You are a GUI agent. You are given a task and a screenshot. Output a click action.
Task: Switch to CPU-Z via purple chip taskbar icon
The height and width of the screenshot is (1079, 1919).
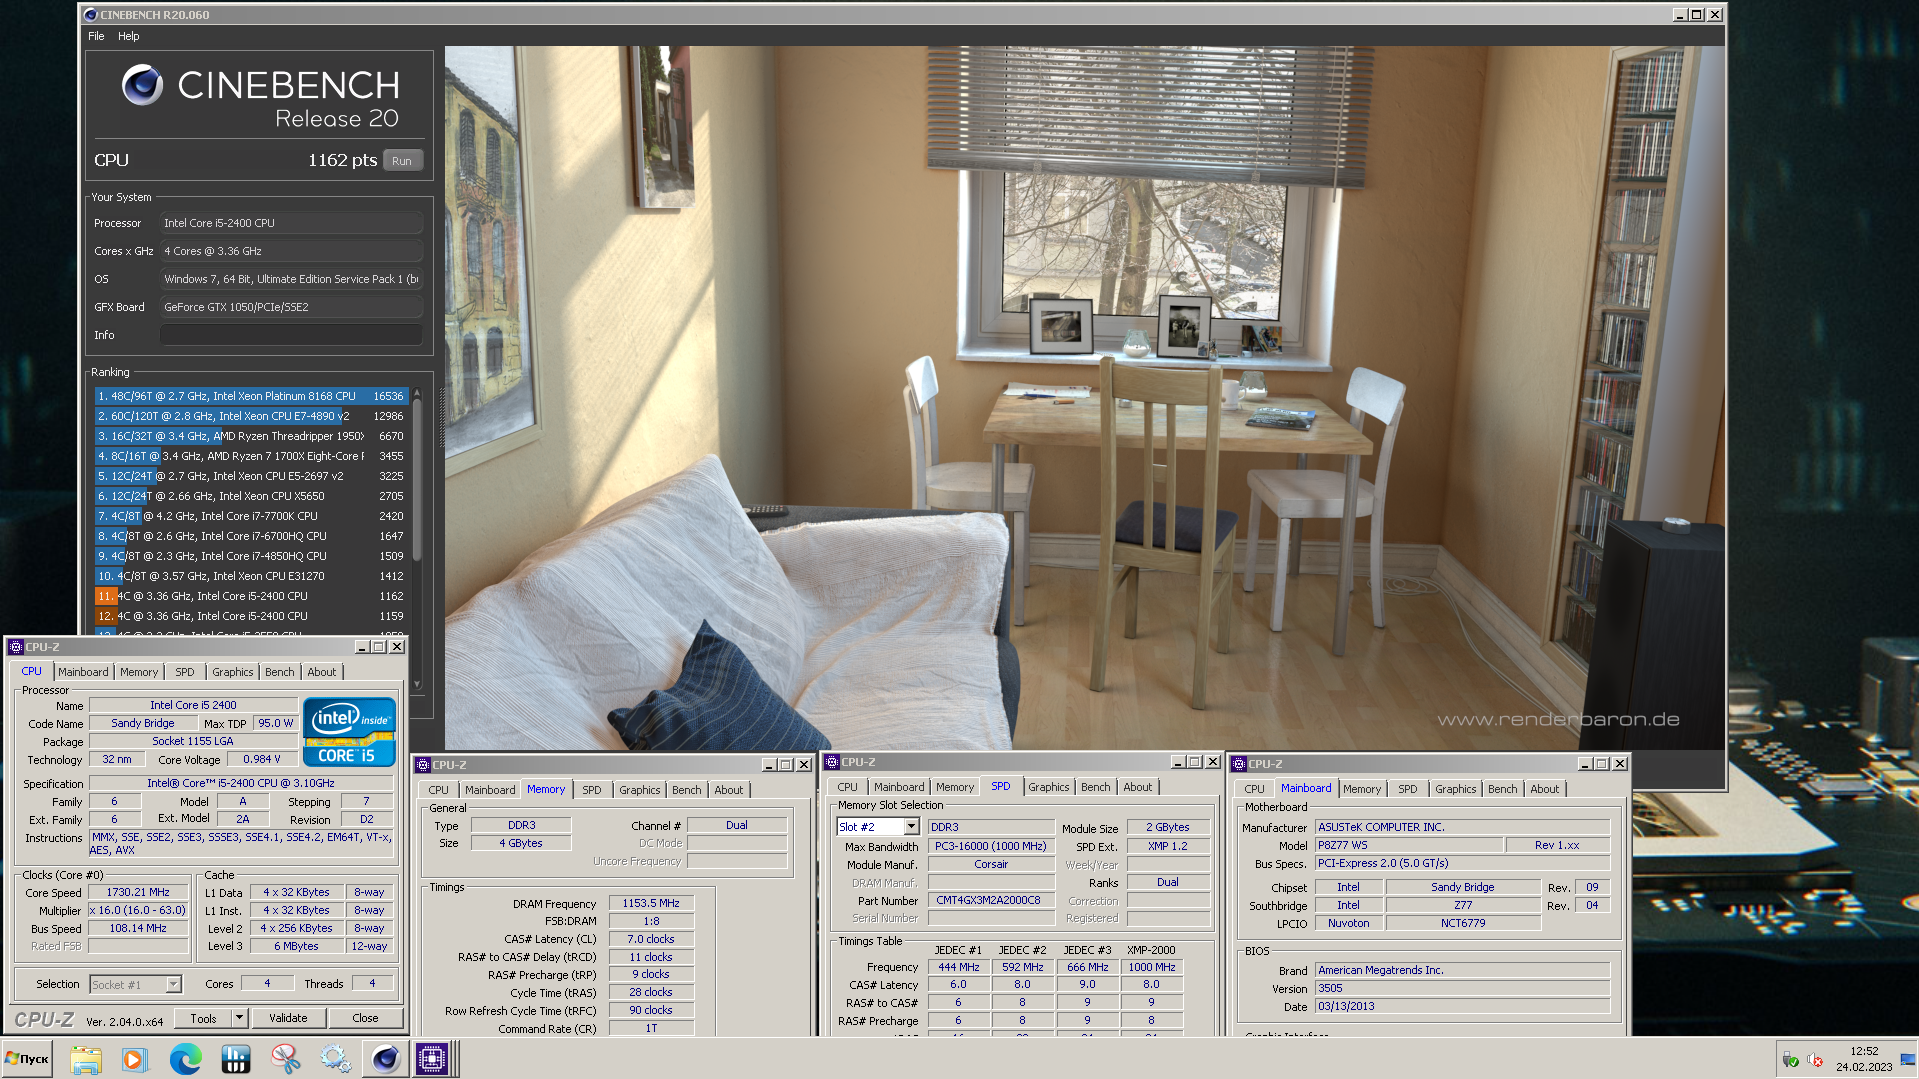(x=433, y=1059)
